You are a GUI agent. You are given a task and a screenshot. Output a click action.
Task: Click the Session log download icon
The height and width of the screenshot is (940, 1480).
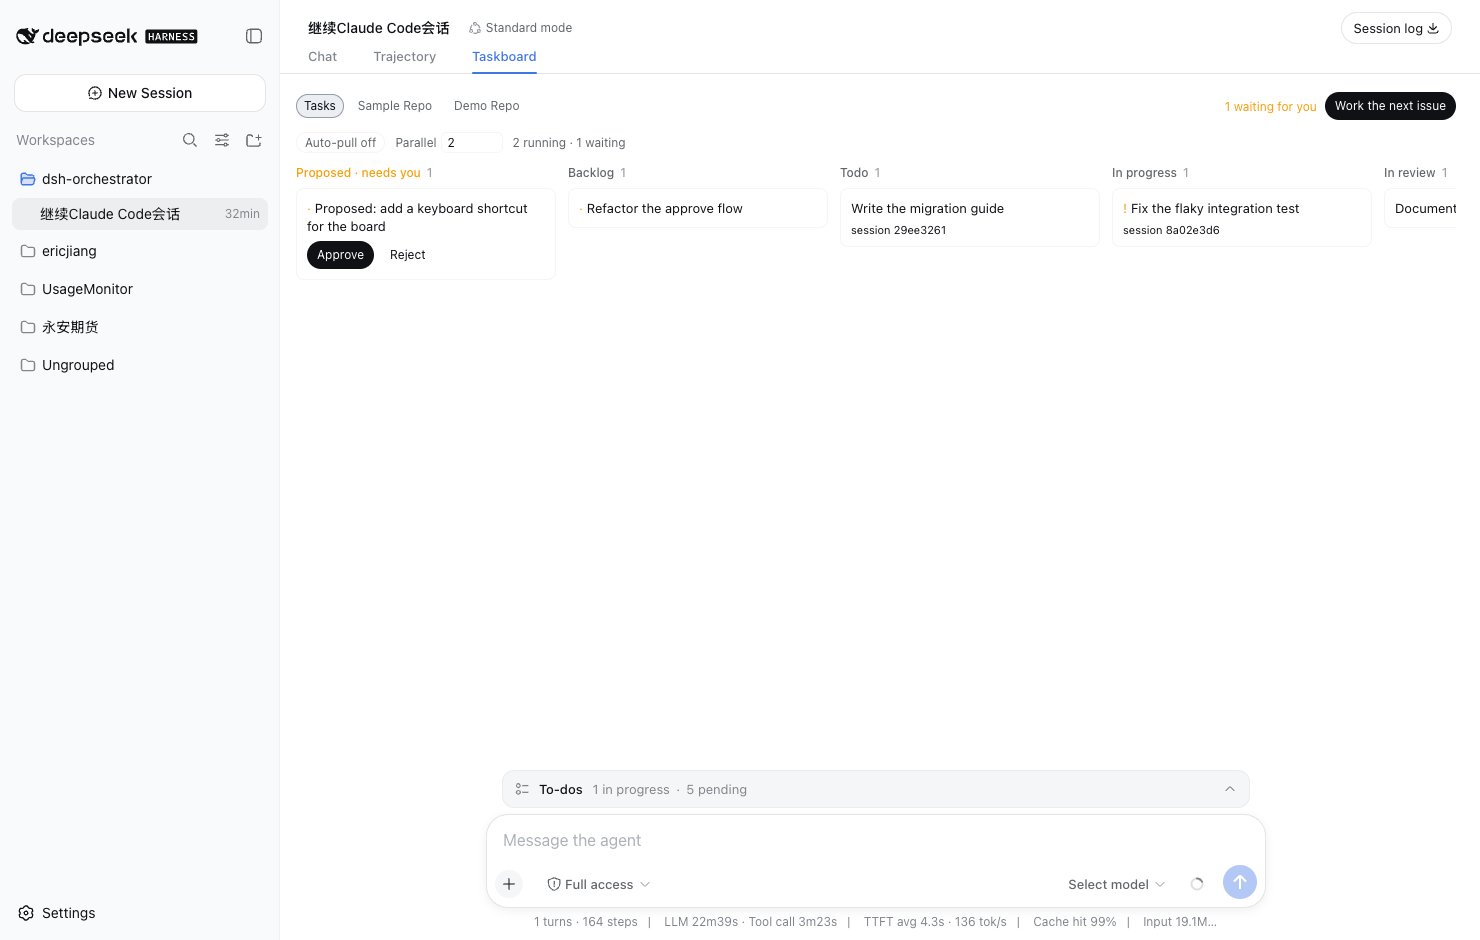tap(1433, 29)
